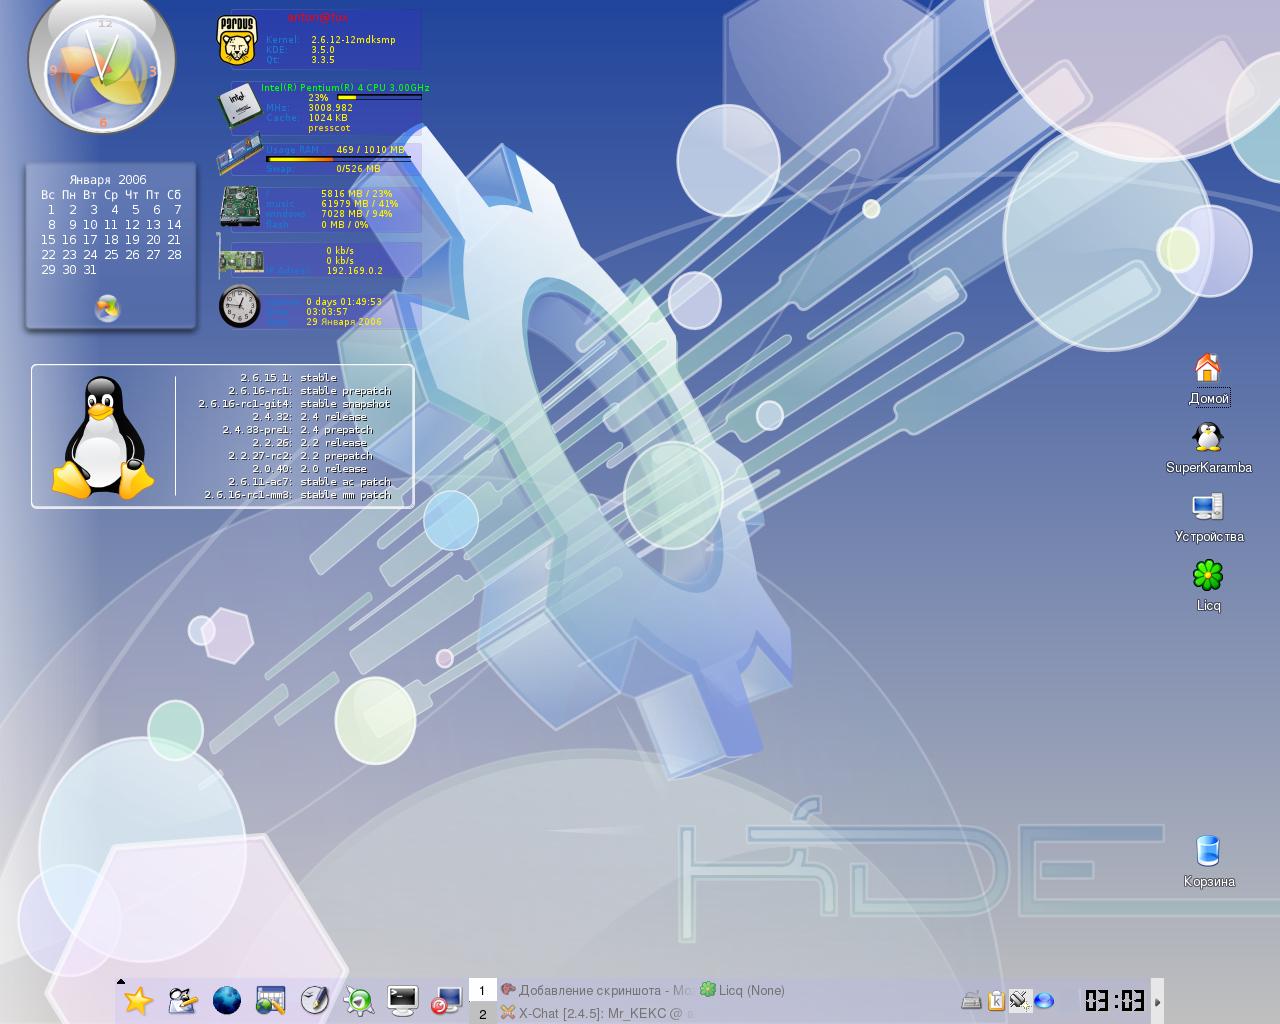Open the Домой home folder desktop icon
Screen dimensions: 1280x1024
[x=1208, y=379]
